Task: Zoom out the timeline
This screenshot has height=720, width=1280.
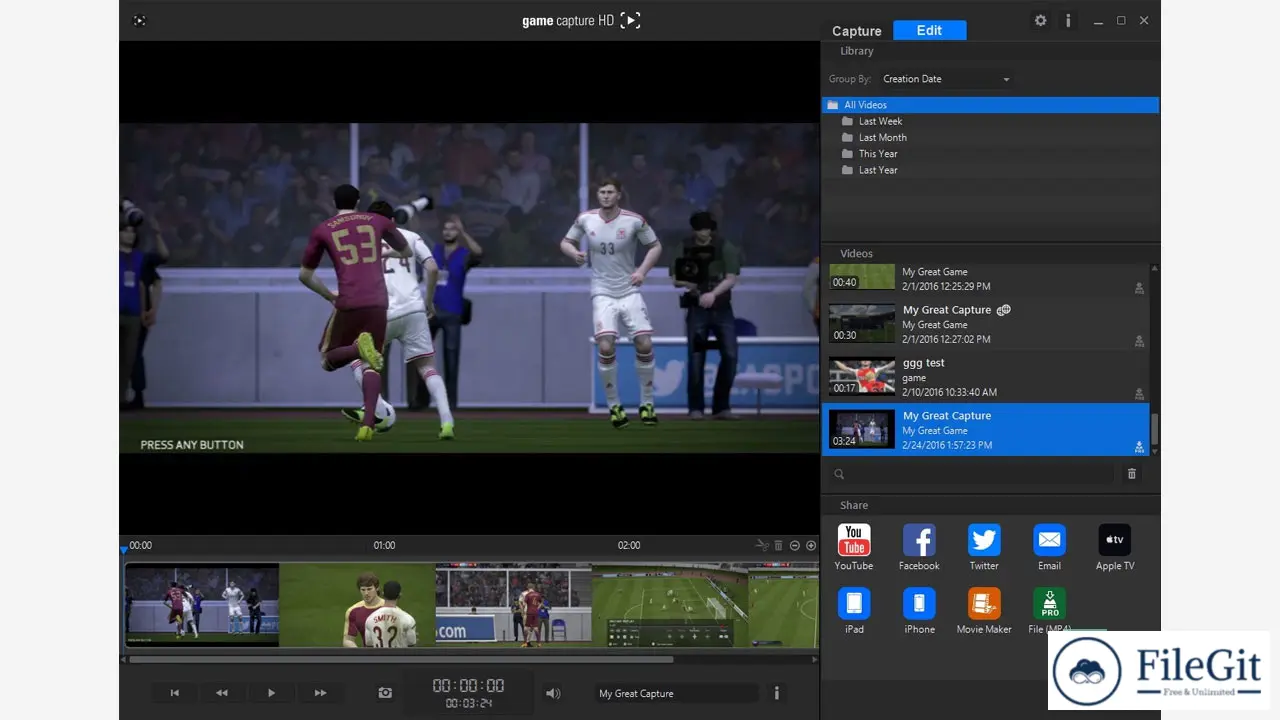Action: pos(795,545)
